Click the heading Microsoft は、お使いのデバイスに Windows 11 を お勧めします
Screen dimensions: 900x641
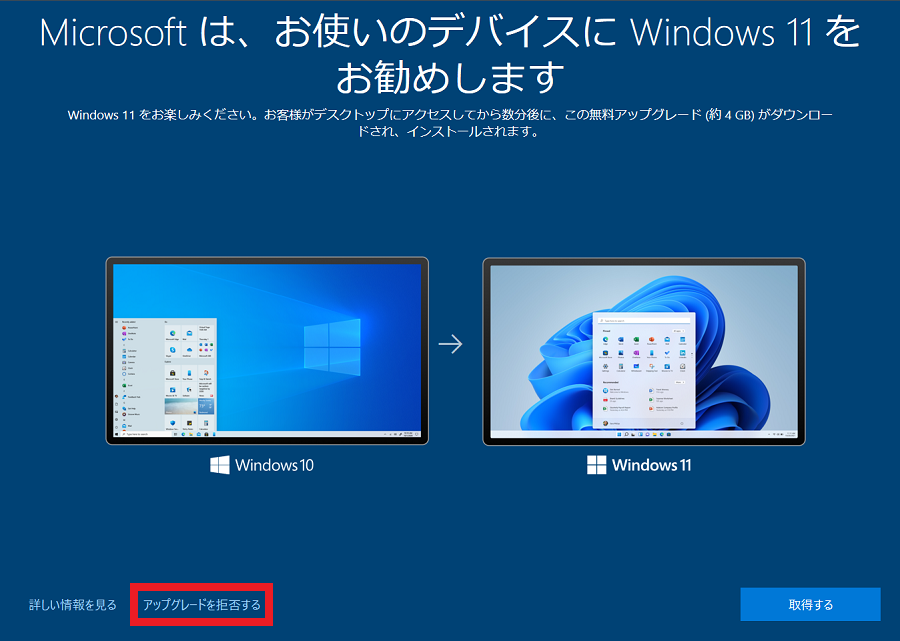[450, 55]
